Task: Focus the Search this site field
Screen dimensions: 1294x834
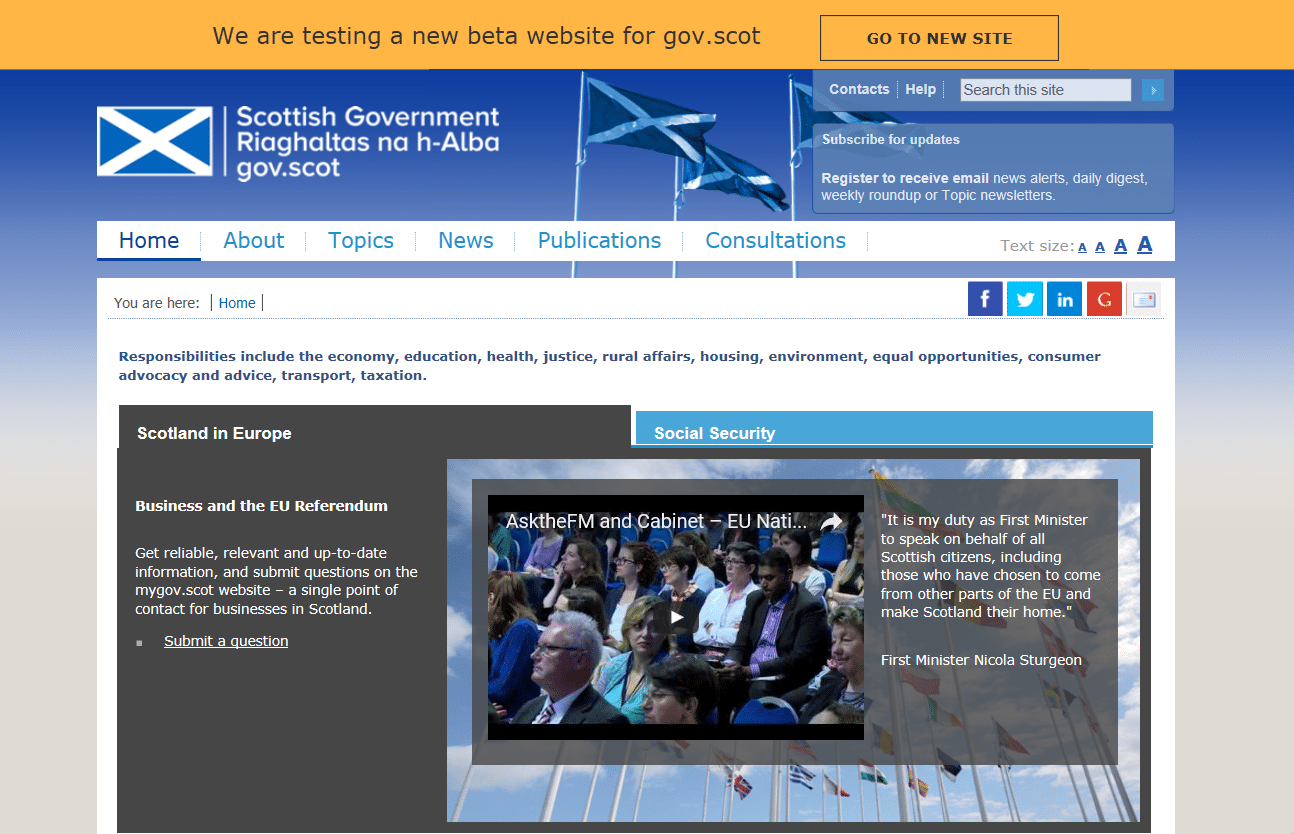Action: coord(1046,90)
